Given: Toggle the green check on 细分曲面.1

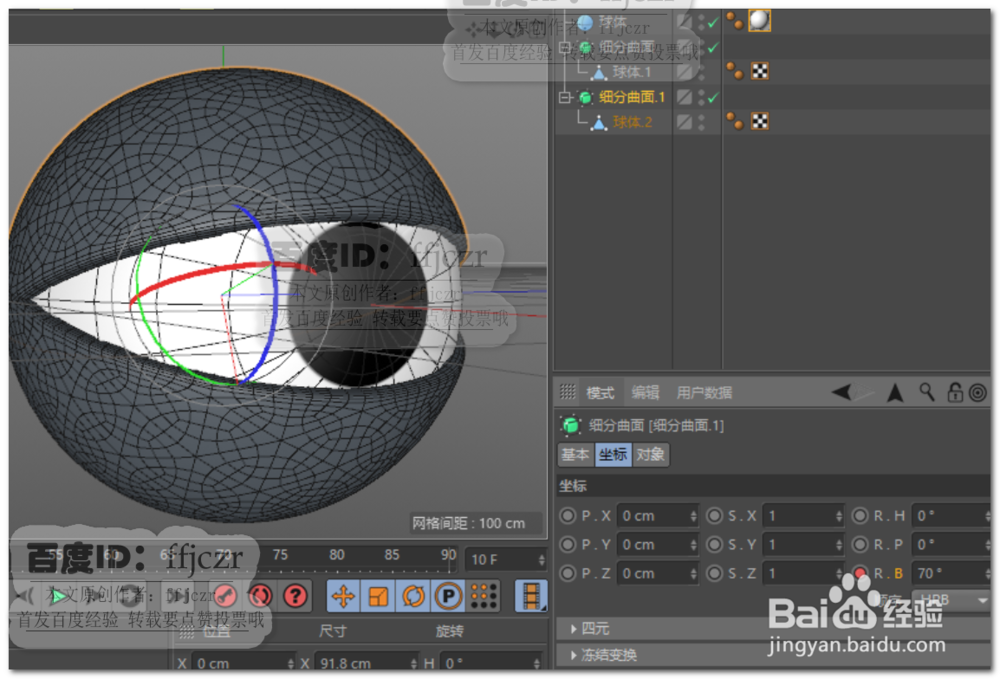Looking at the screenshot, I should pos(713,98).
